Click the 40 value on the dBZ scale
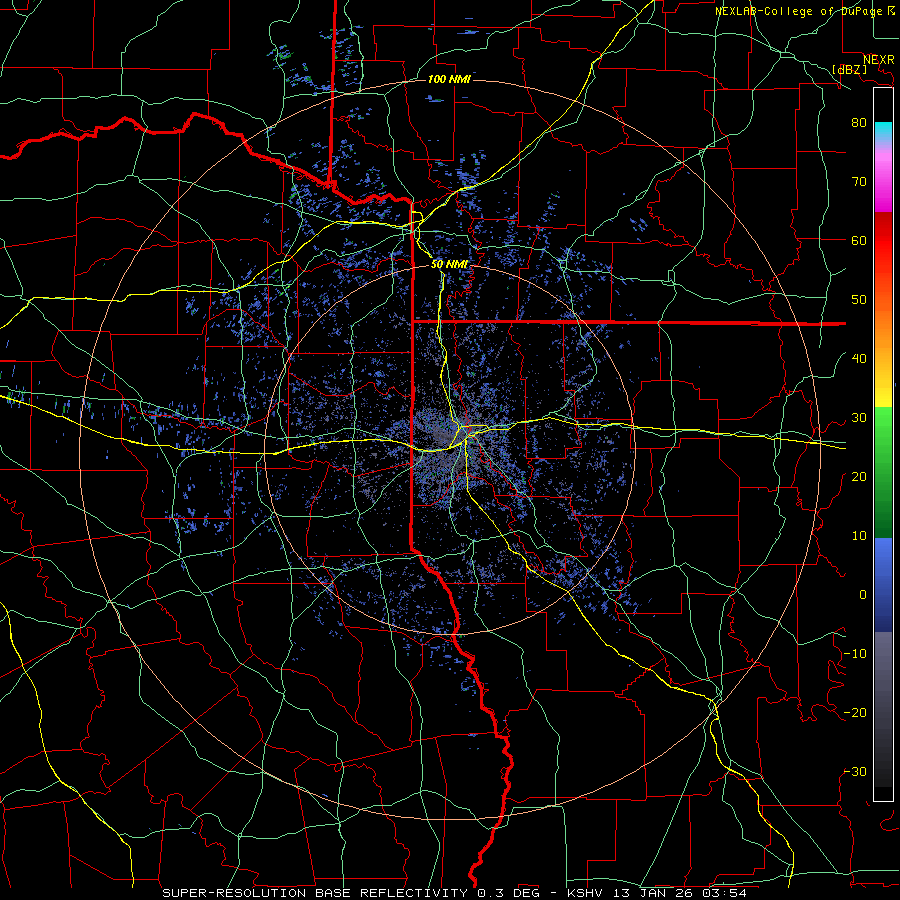Image resolution: width=900 pixels, height=900 pixels. (859, 359)
